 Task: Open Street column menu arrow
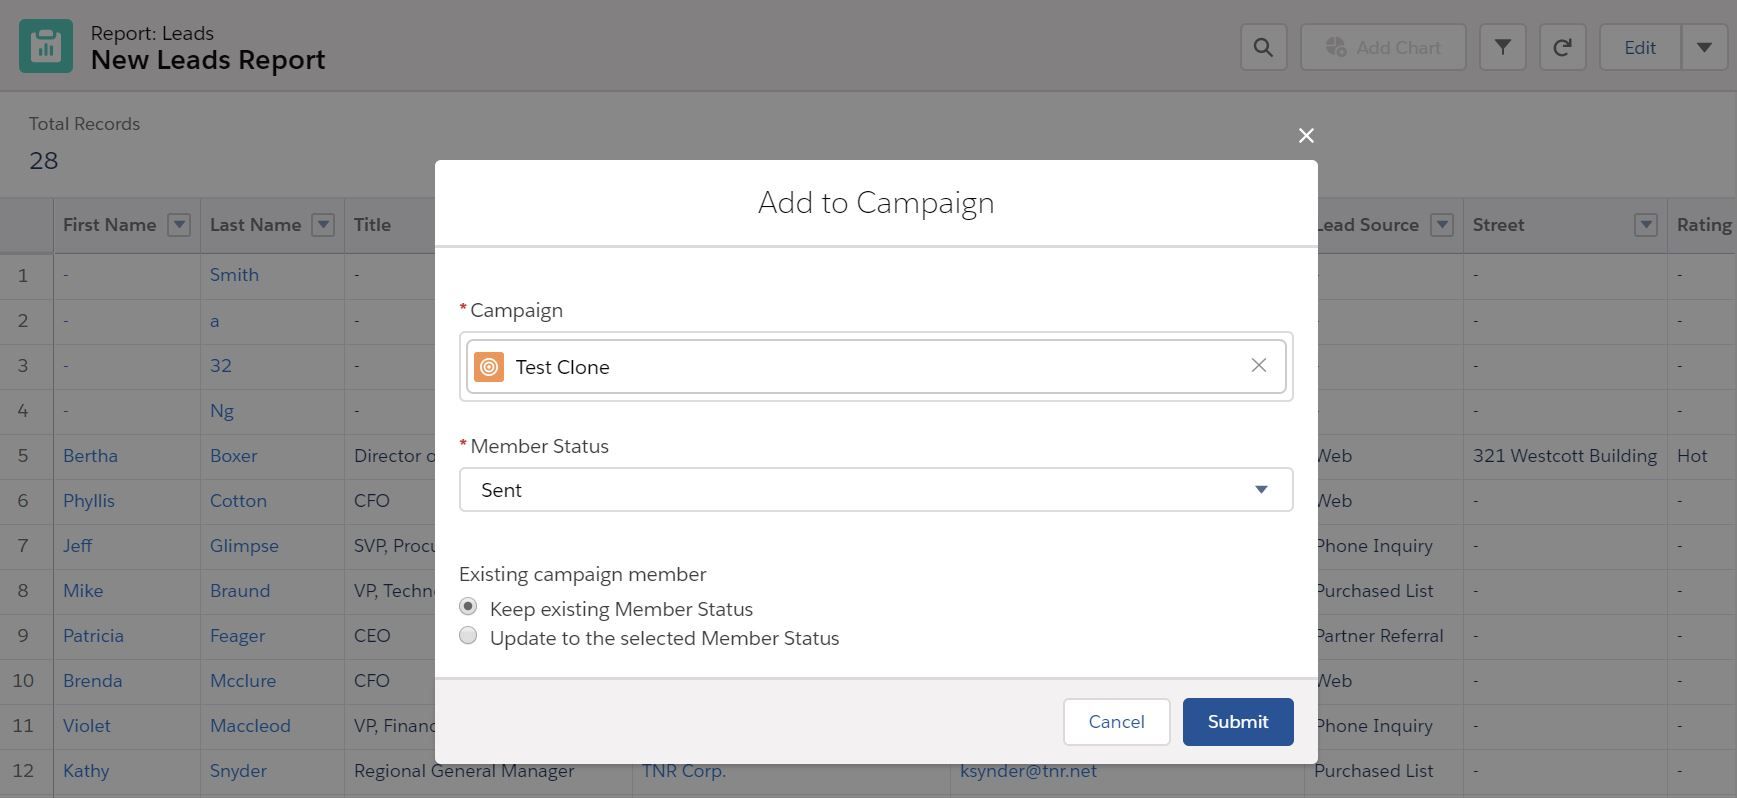(x=1646, y=225)
